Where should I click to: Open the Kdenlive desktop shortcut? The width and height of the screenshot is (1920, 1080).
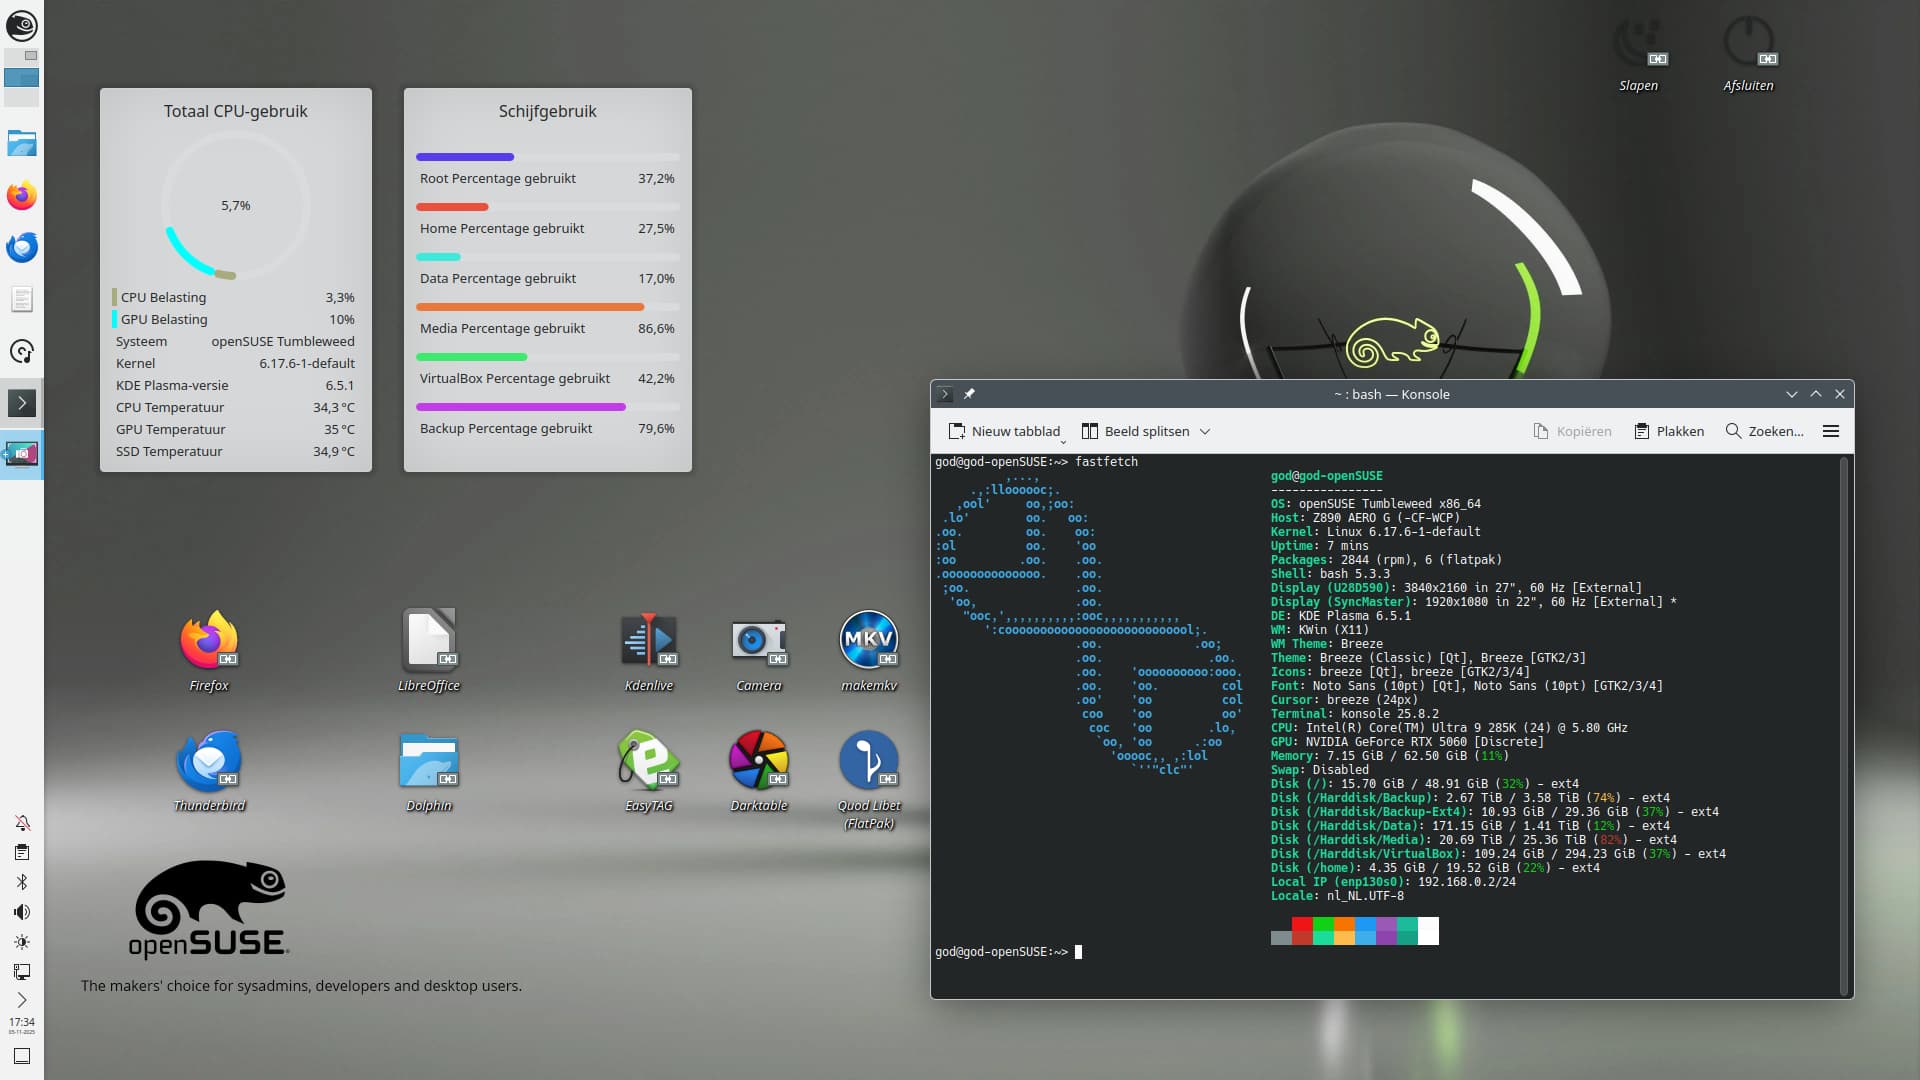648,641
